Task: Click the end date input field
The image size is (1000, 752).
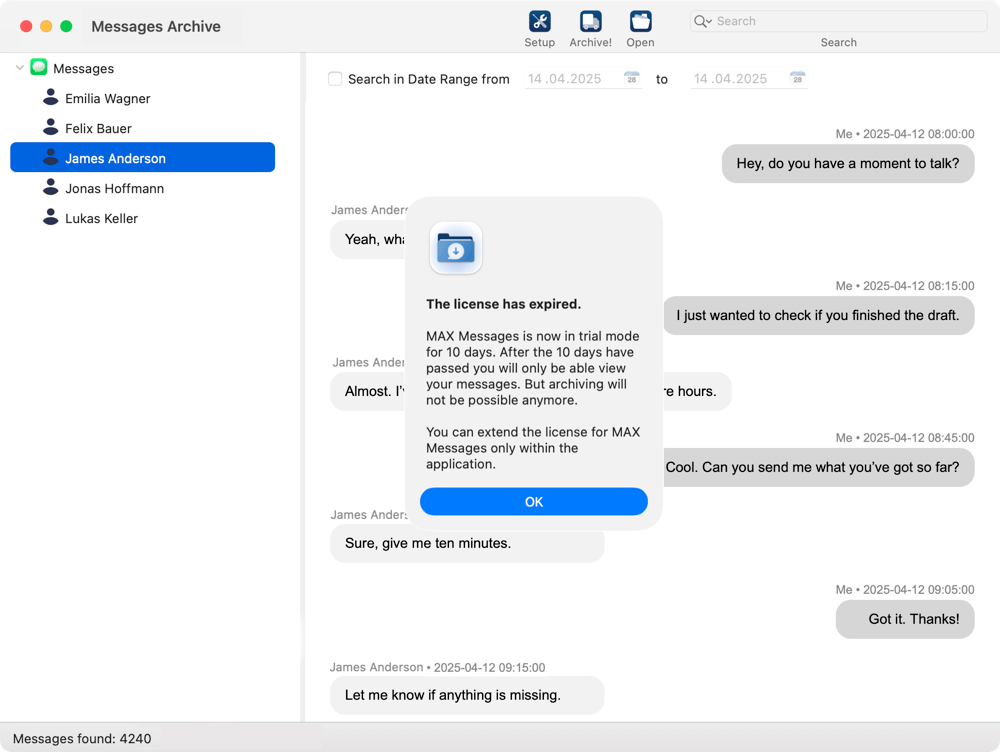Action: (x=737, y=79)
